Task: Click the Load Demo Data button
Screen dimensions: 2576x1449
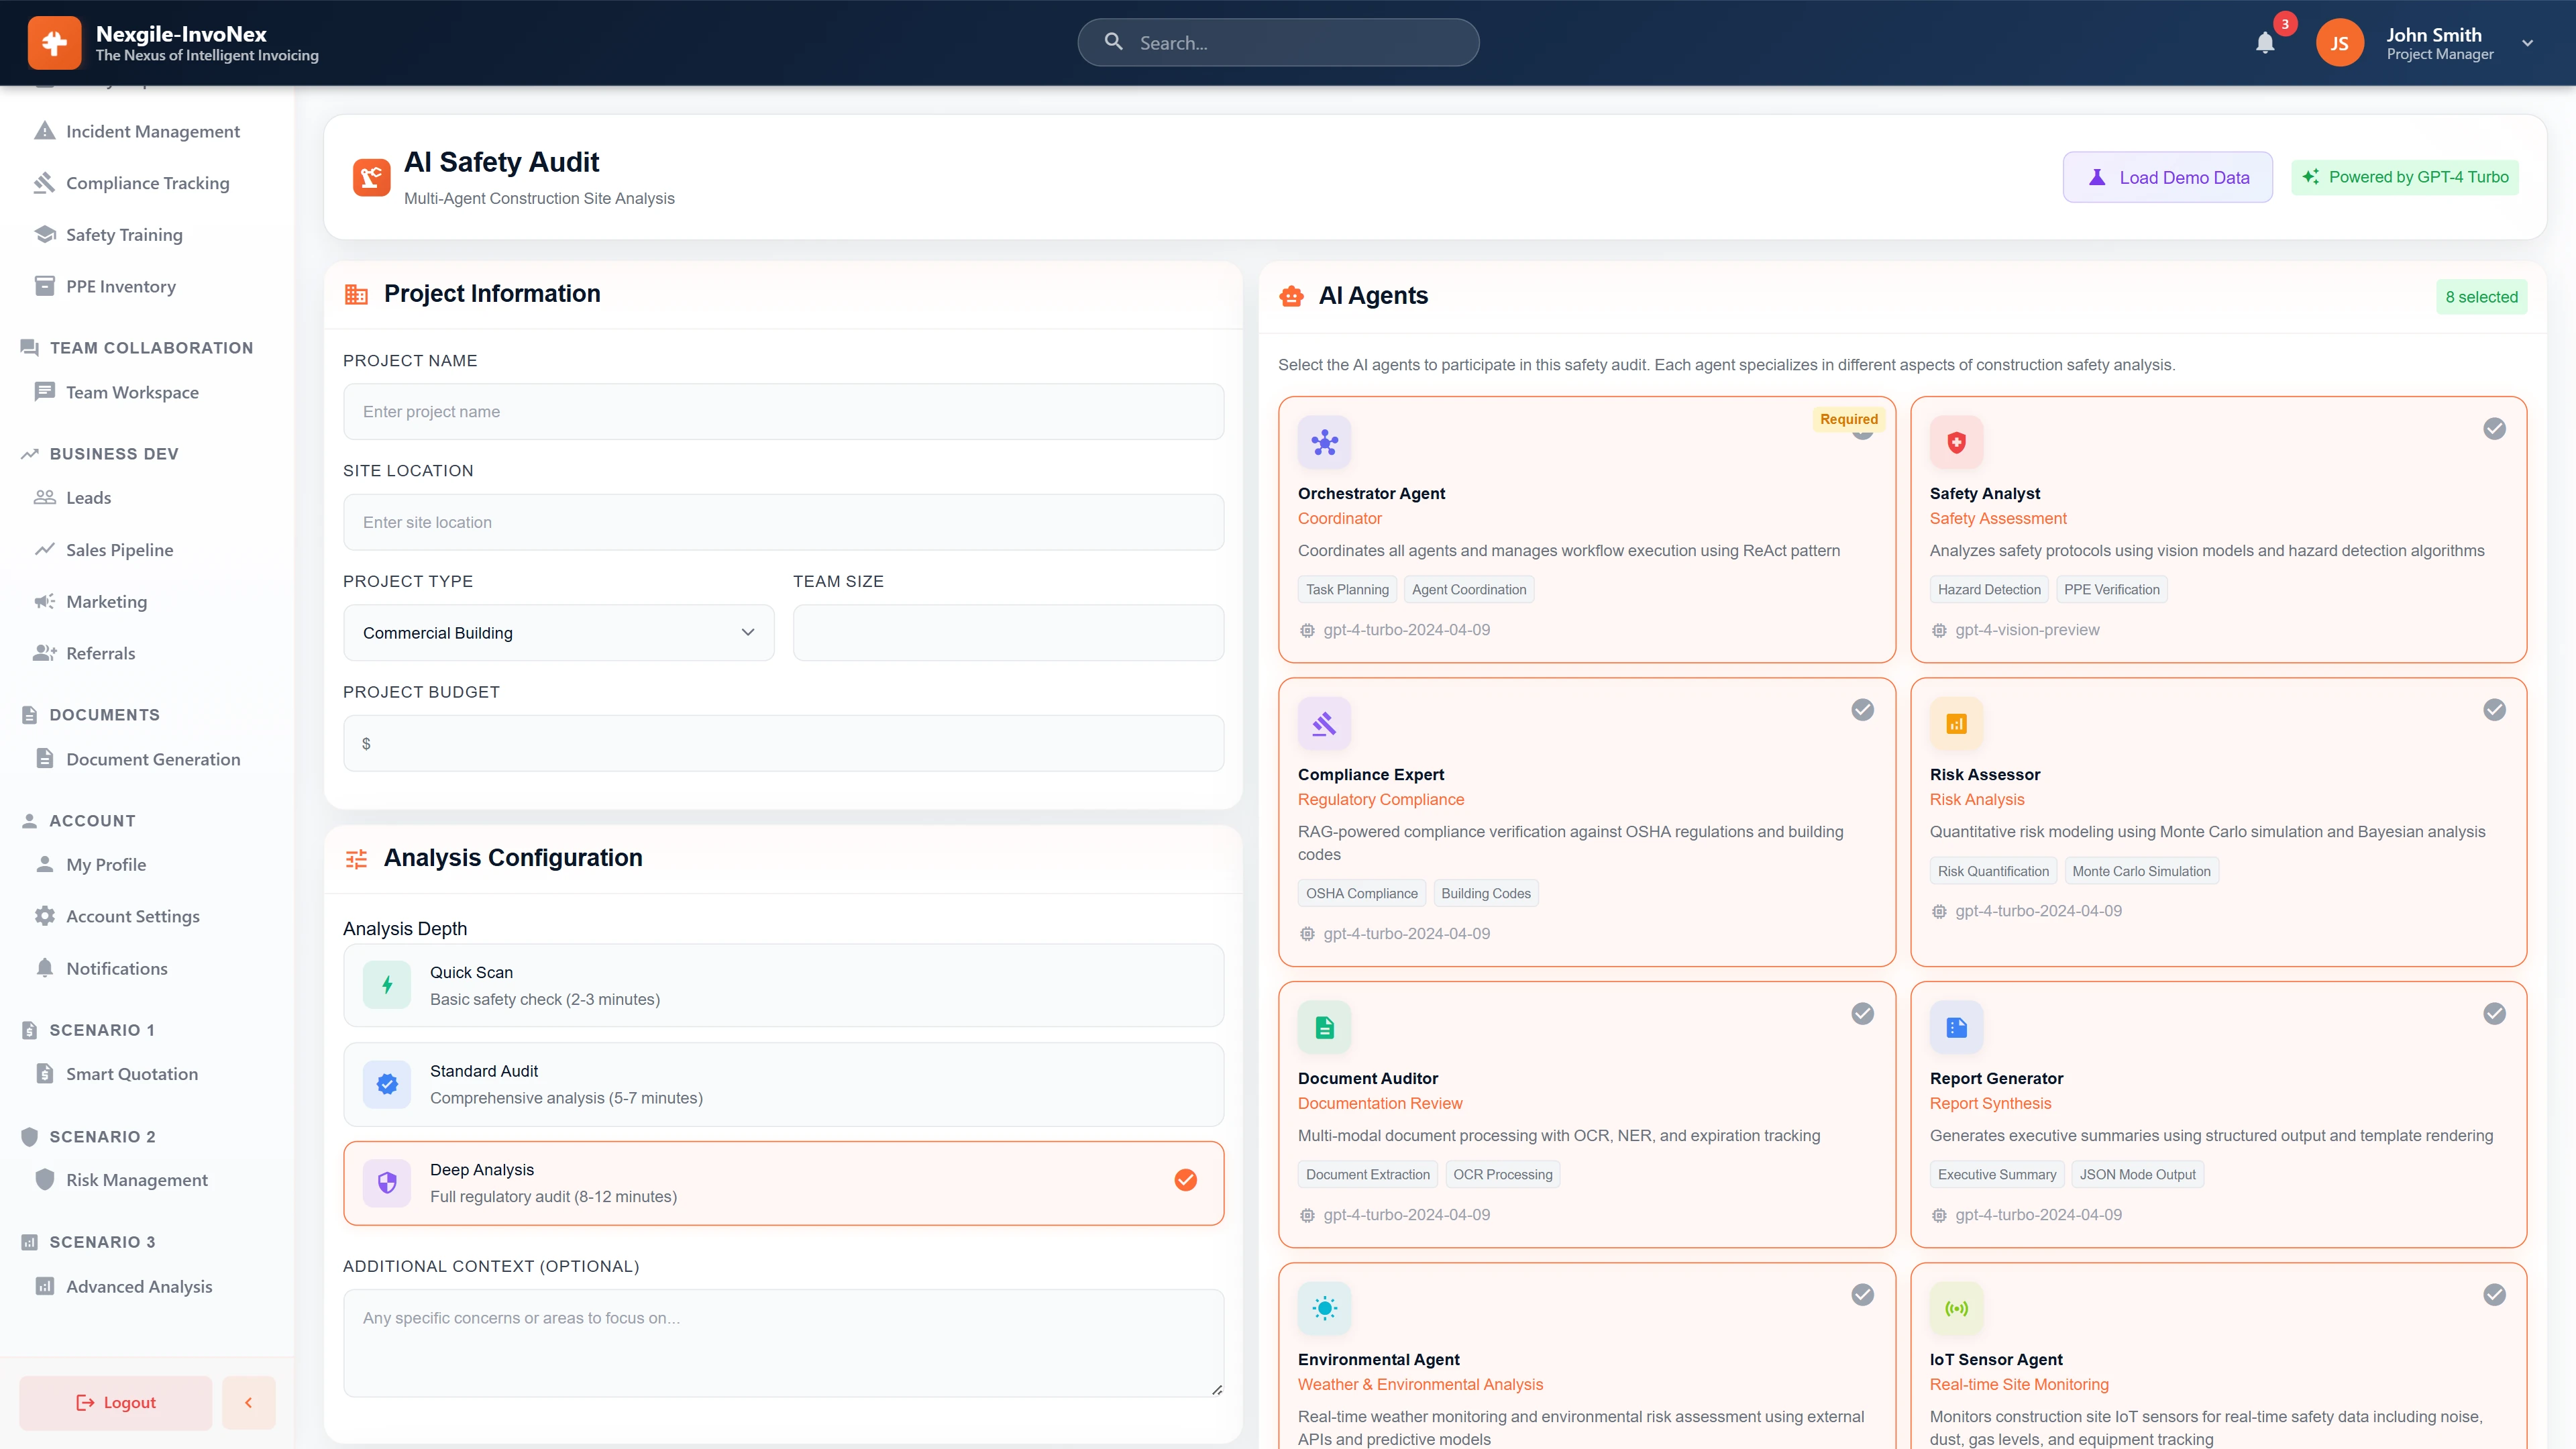Action: (x=2168, y=177)
